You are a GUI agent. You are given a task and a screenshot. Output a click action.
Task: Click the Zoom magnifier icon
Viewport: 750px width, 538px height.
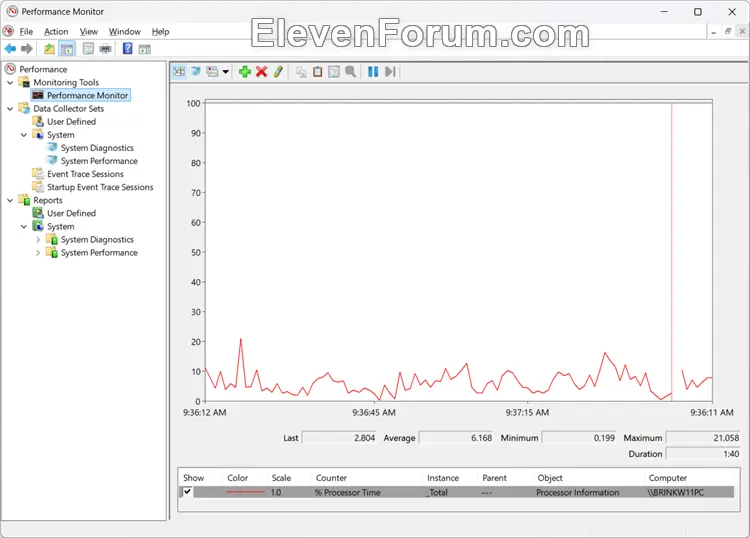click(351, 72)
